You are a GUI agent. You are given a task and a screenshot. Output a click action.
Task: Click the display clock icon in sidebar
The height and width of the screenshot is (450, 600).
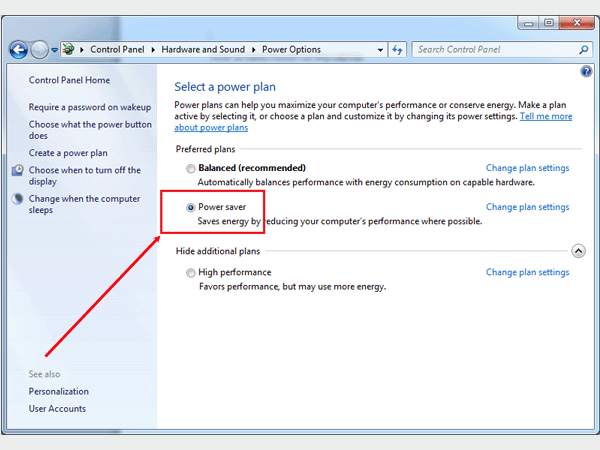click(x=18, y=170)
